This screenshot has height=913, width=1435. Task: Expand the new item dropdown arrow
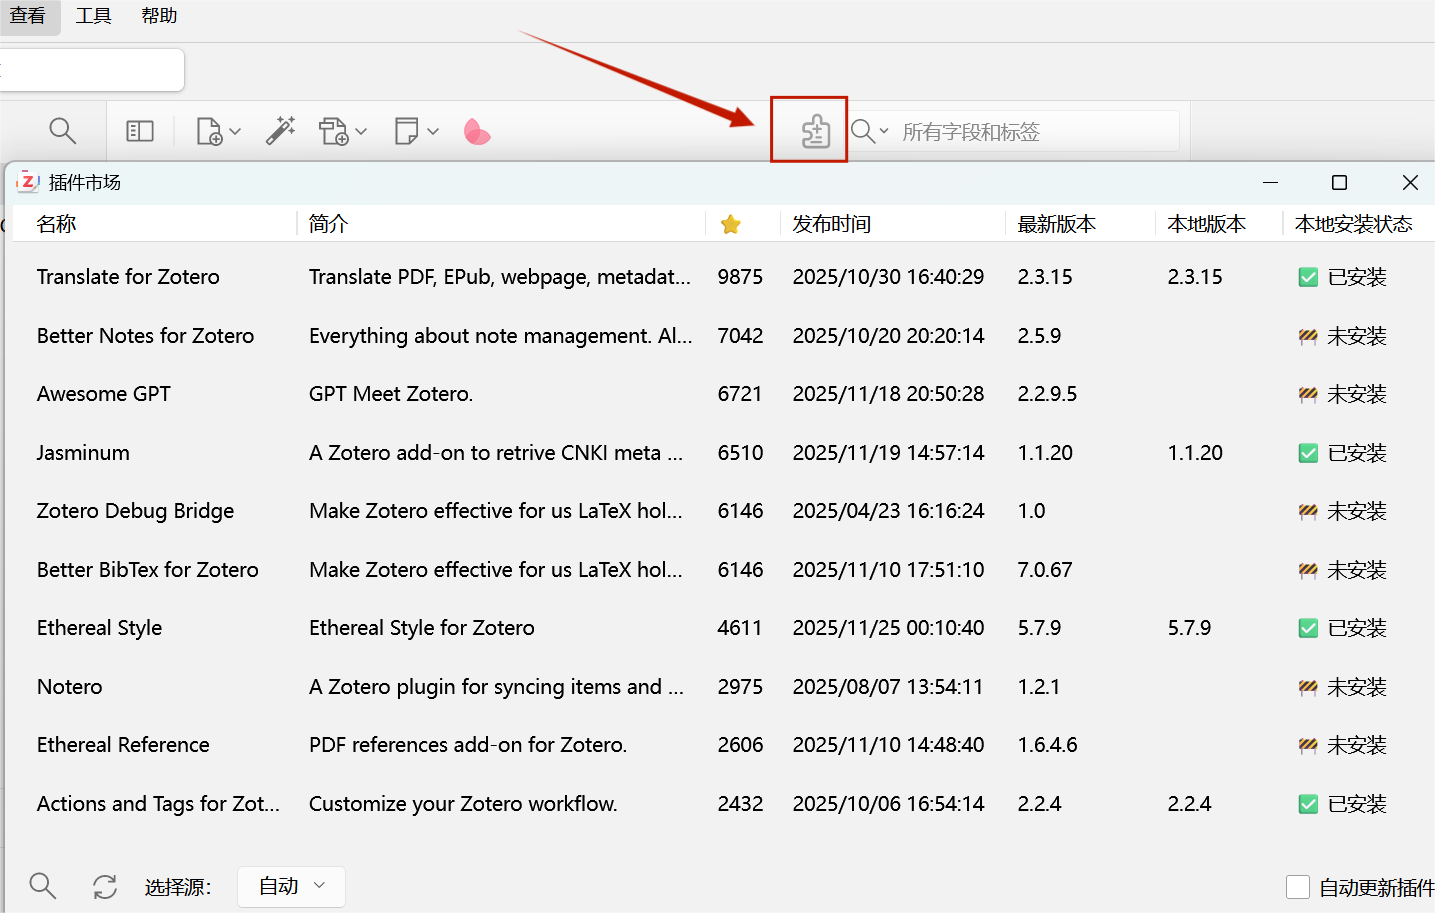point(235,131)
